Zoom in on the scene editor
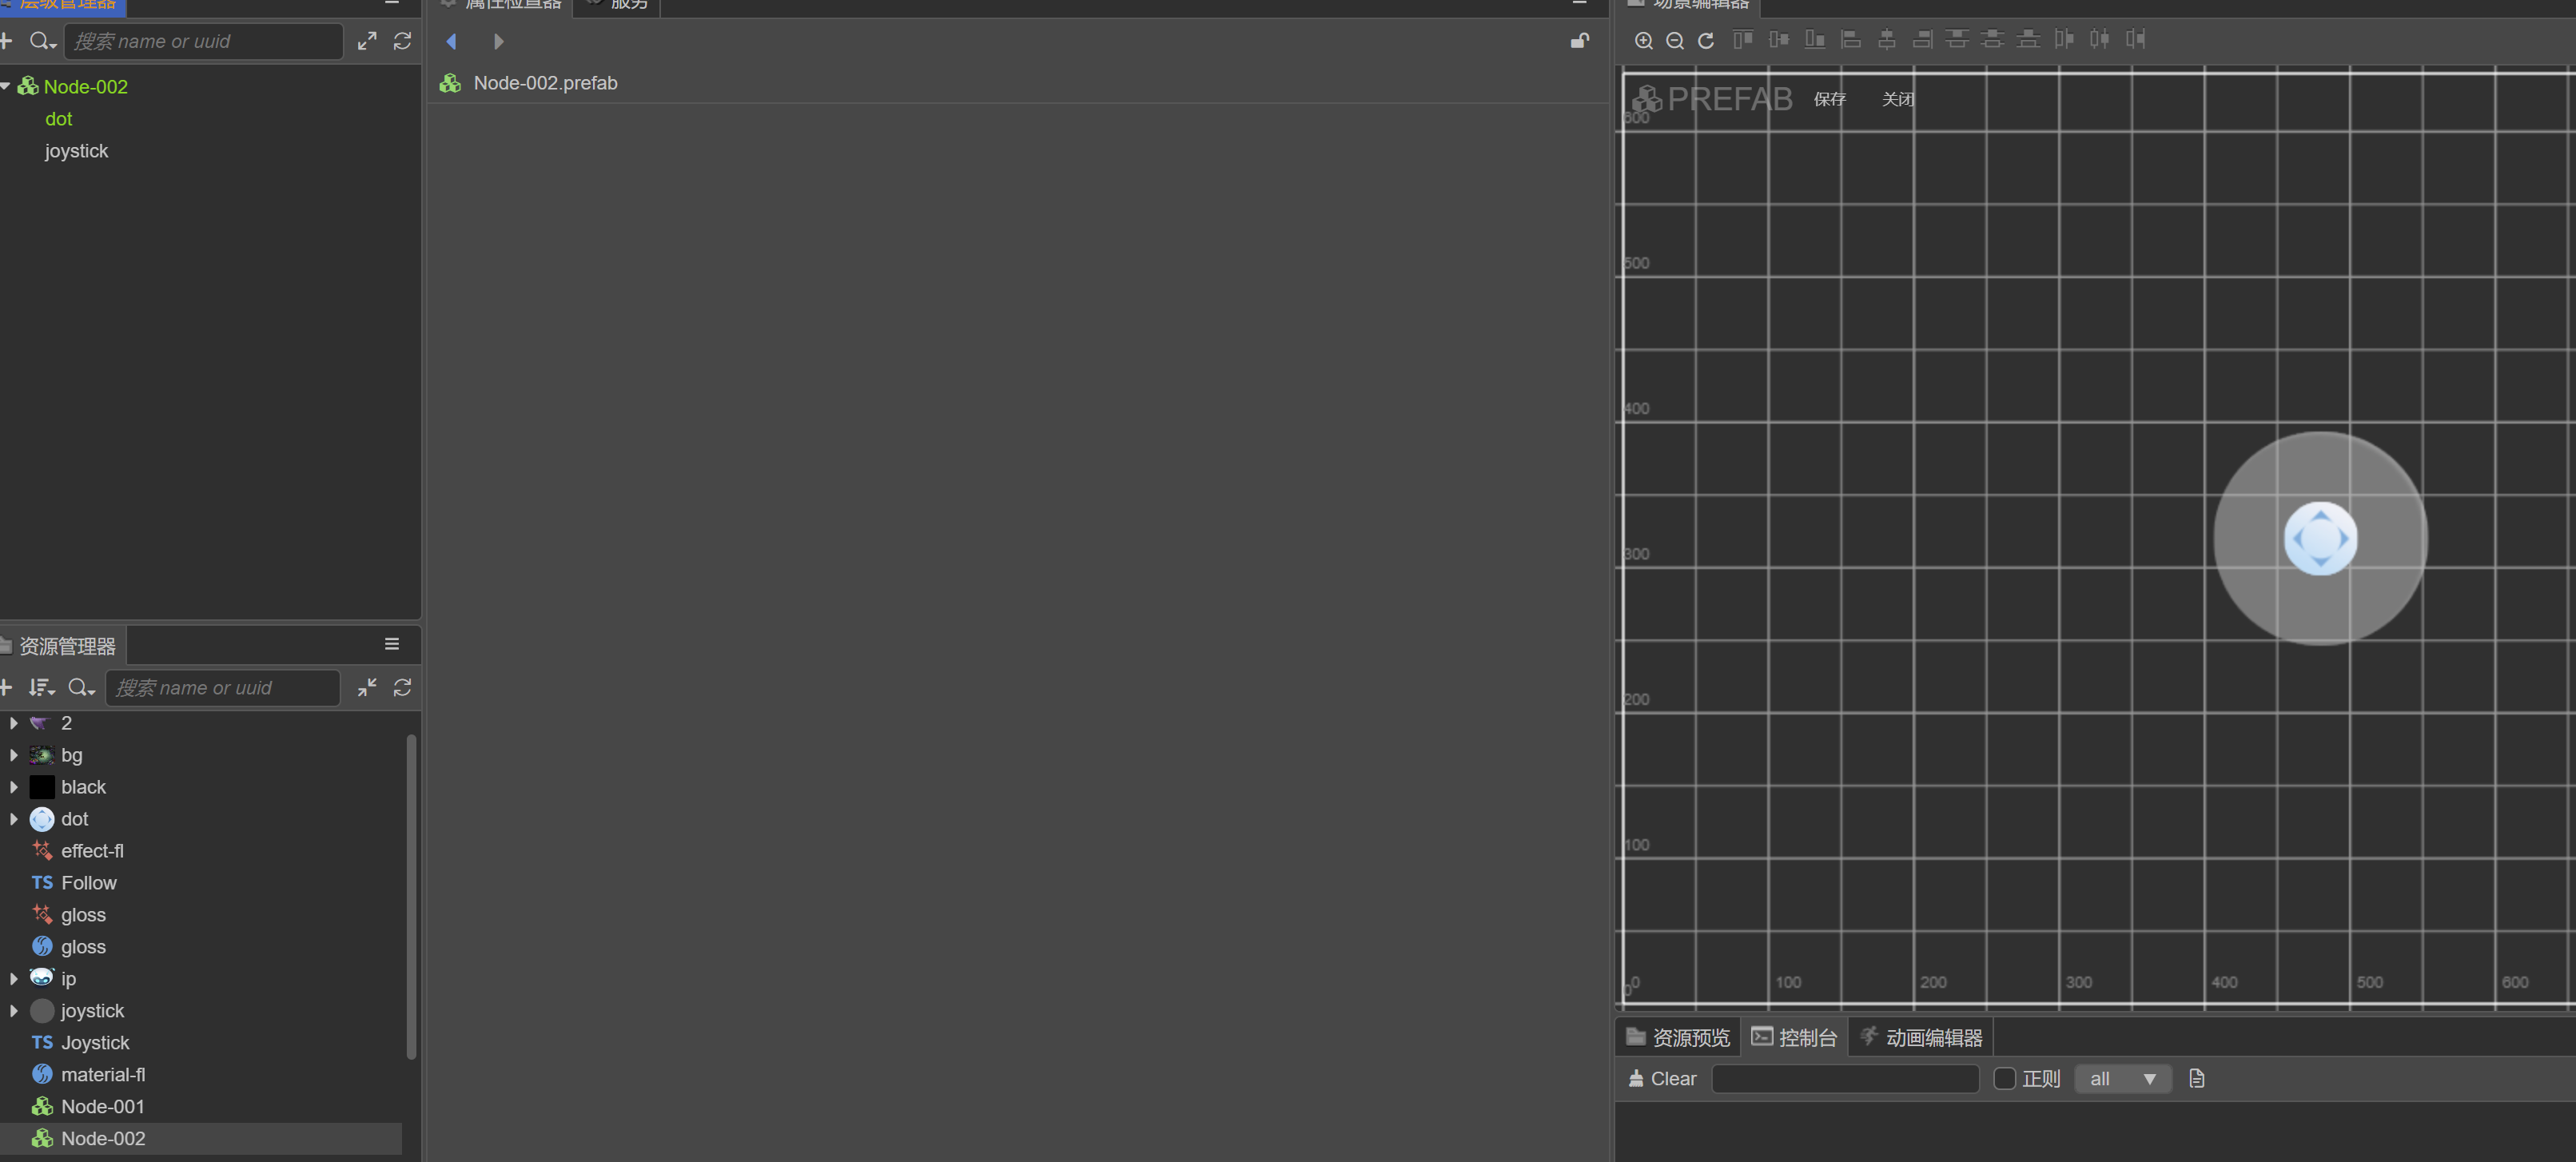2576x1162 pixels. coord(1643,41)
